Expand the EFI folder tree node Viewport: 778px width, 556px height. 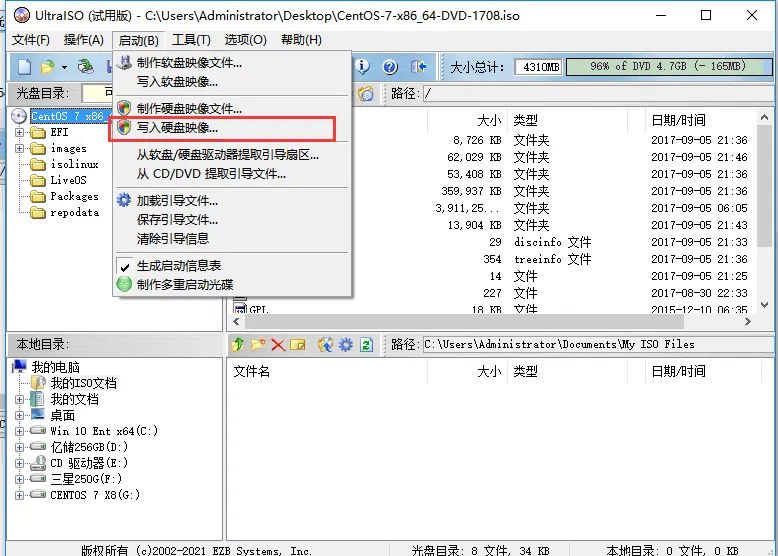pos(19,132)
